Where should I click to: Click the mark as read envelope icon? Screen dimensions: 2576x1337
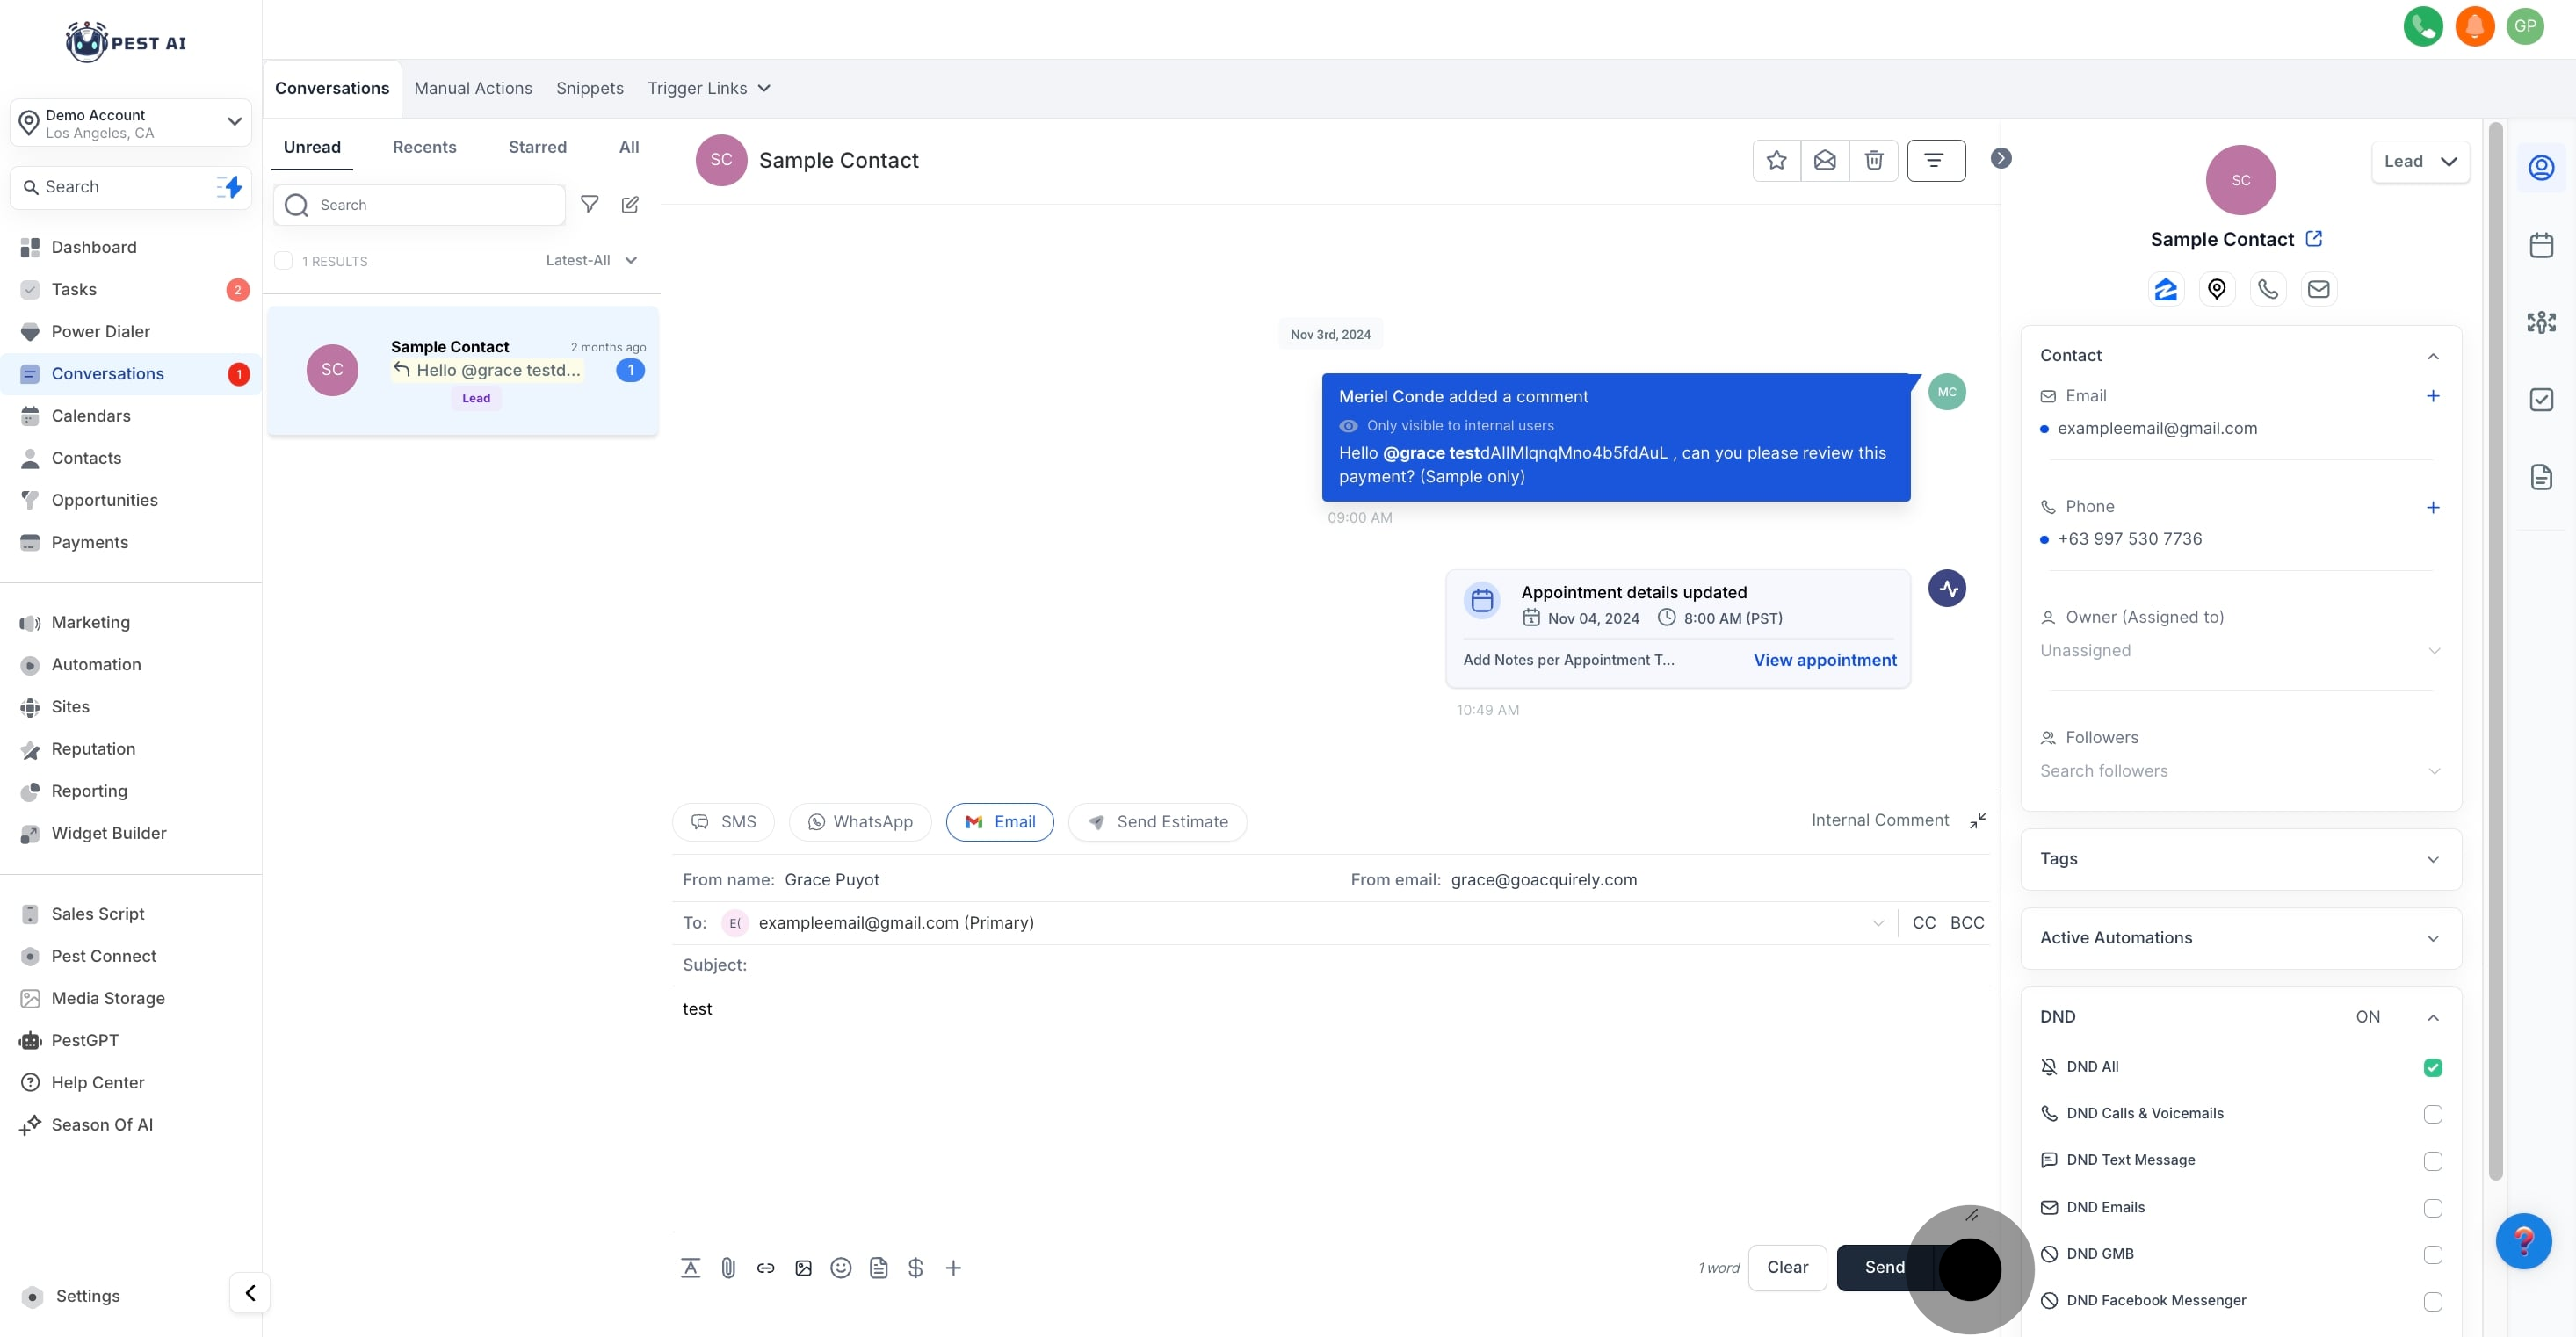click(x=1824, y=160)
